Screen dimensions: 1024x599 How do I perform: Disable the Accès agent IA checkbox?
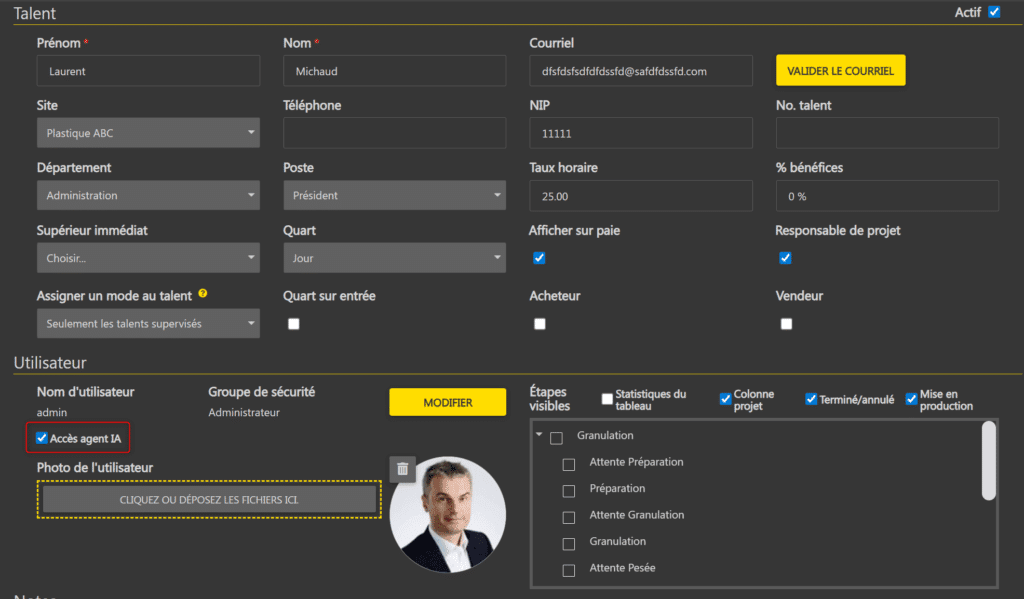click(x=41, y=438)
